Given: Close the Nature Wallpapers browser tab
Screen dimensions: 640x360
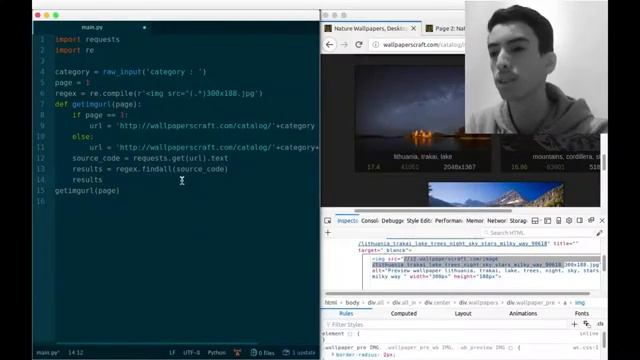Looking at the screenshot, I should coord(413,29).
